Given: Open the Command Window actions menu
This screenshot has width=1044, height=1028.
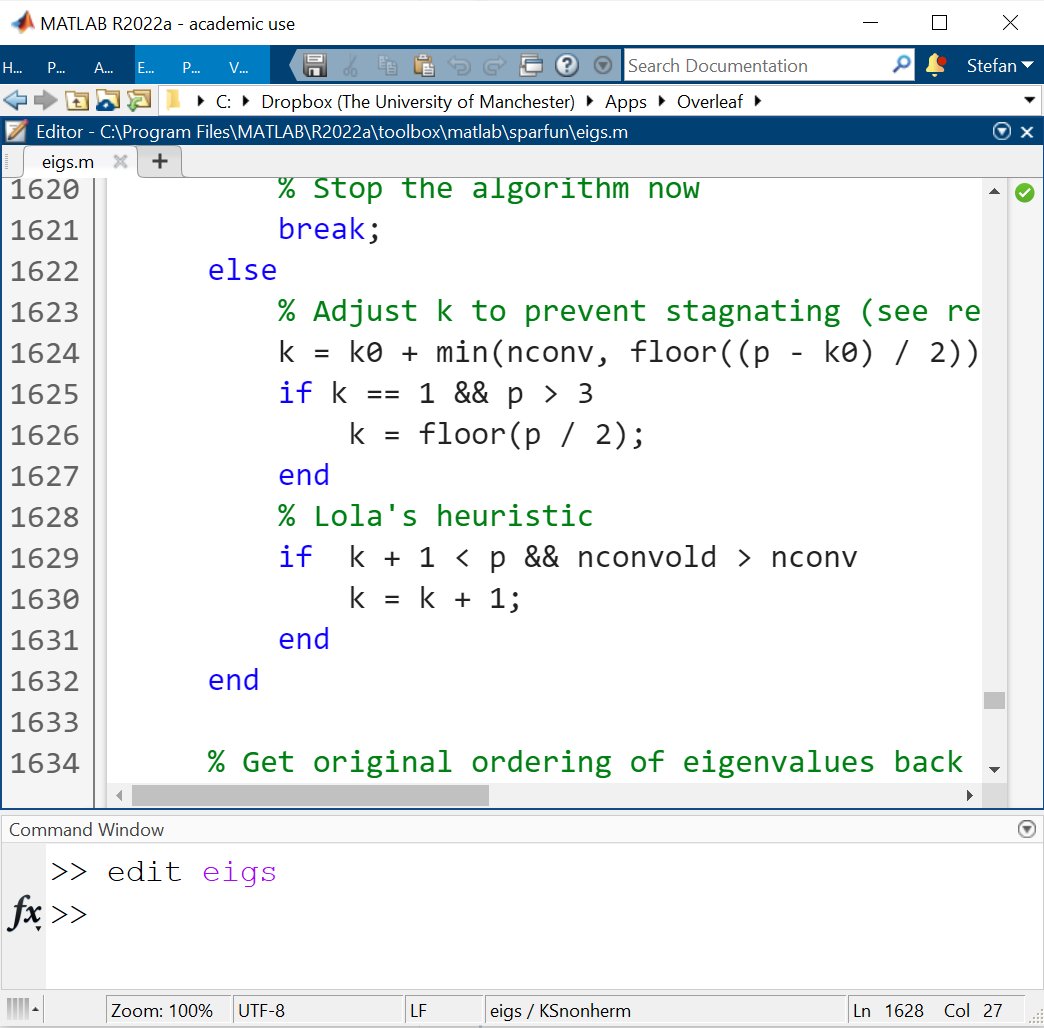Looking at the screenshot, I should (1026, 828).
